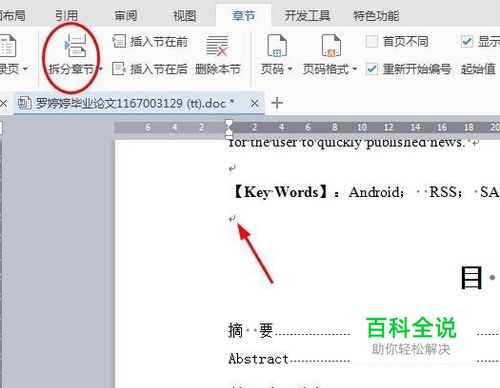Click the ruler indent marker

click(229, 129)
